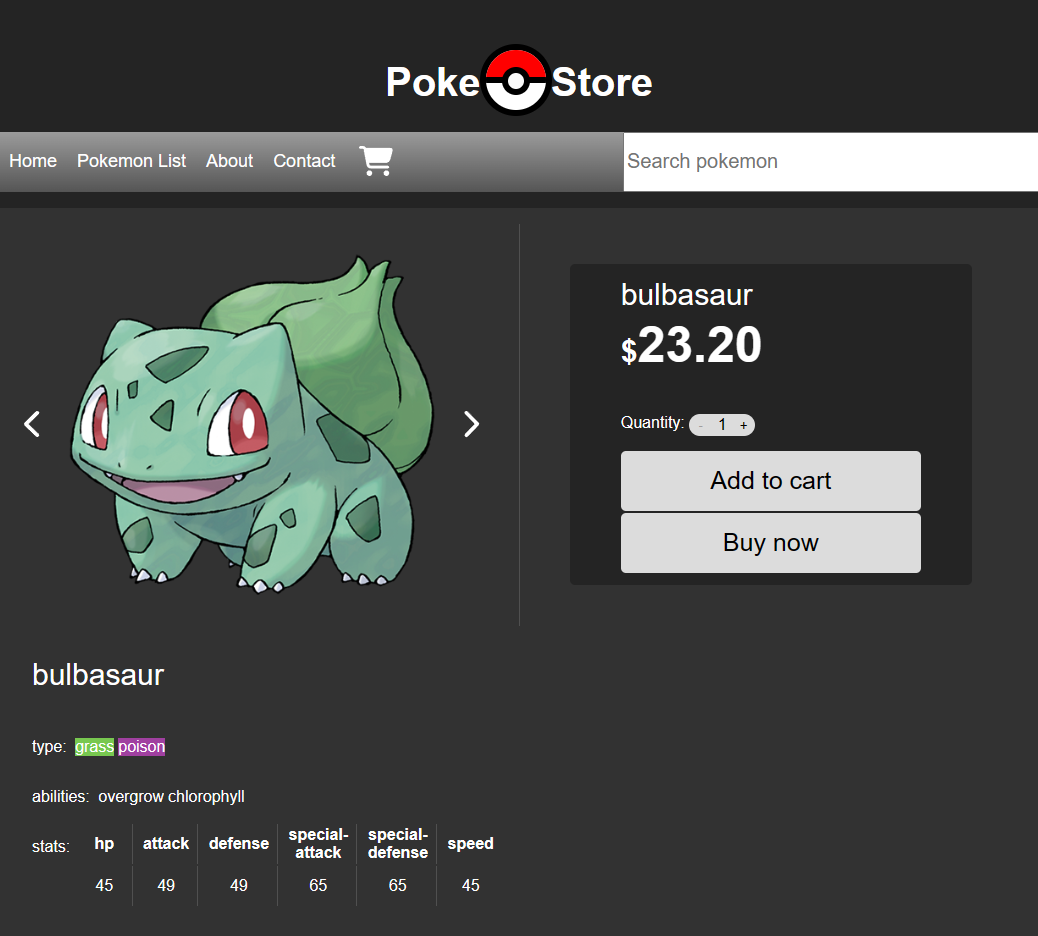Click the Buy now button
1038x936 pixels.
(770, 542)
